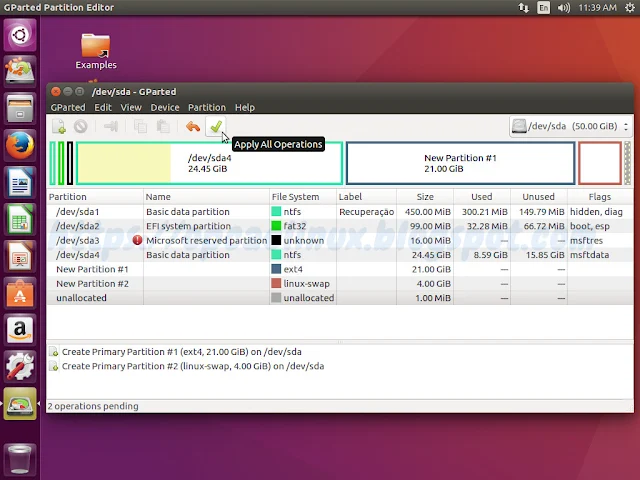The image size is (640, 480).
Task: Undo last operation with orange arrow
Action: (x=193, y=127)
